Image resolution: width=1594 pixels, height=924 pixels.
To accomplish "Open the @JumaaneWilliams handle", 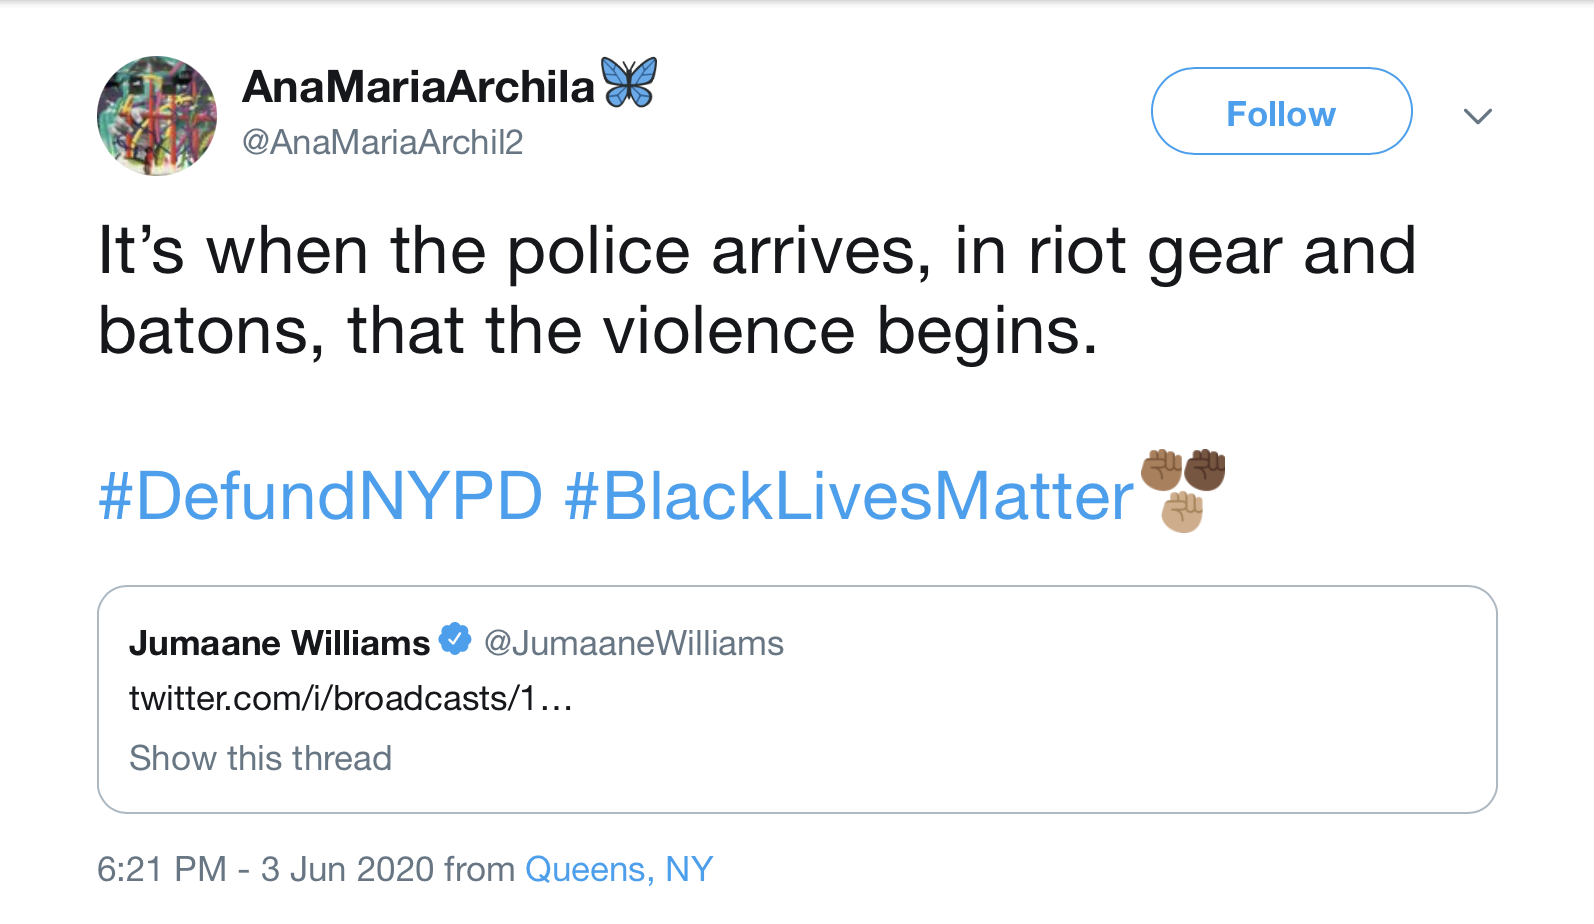I will 634,643.
